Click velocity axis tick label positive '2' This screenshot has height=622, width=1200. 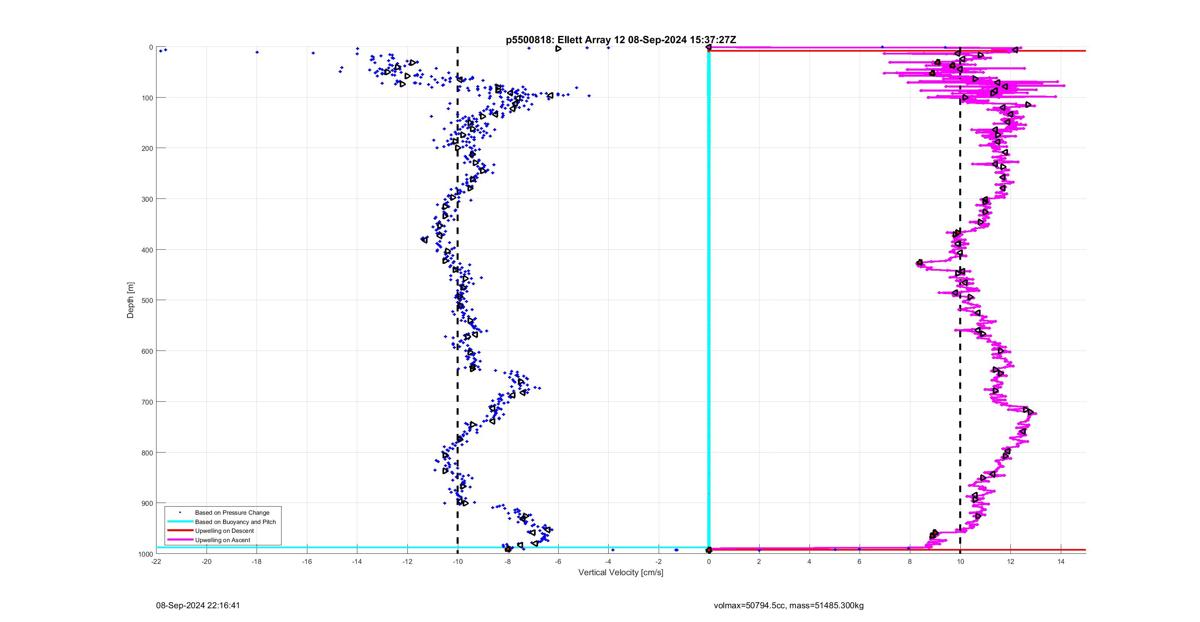tap(759, 561)
